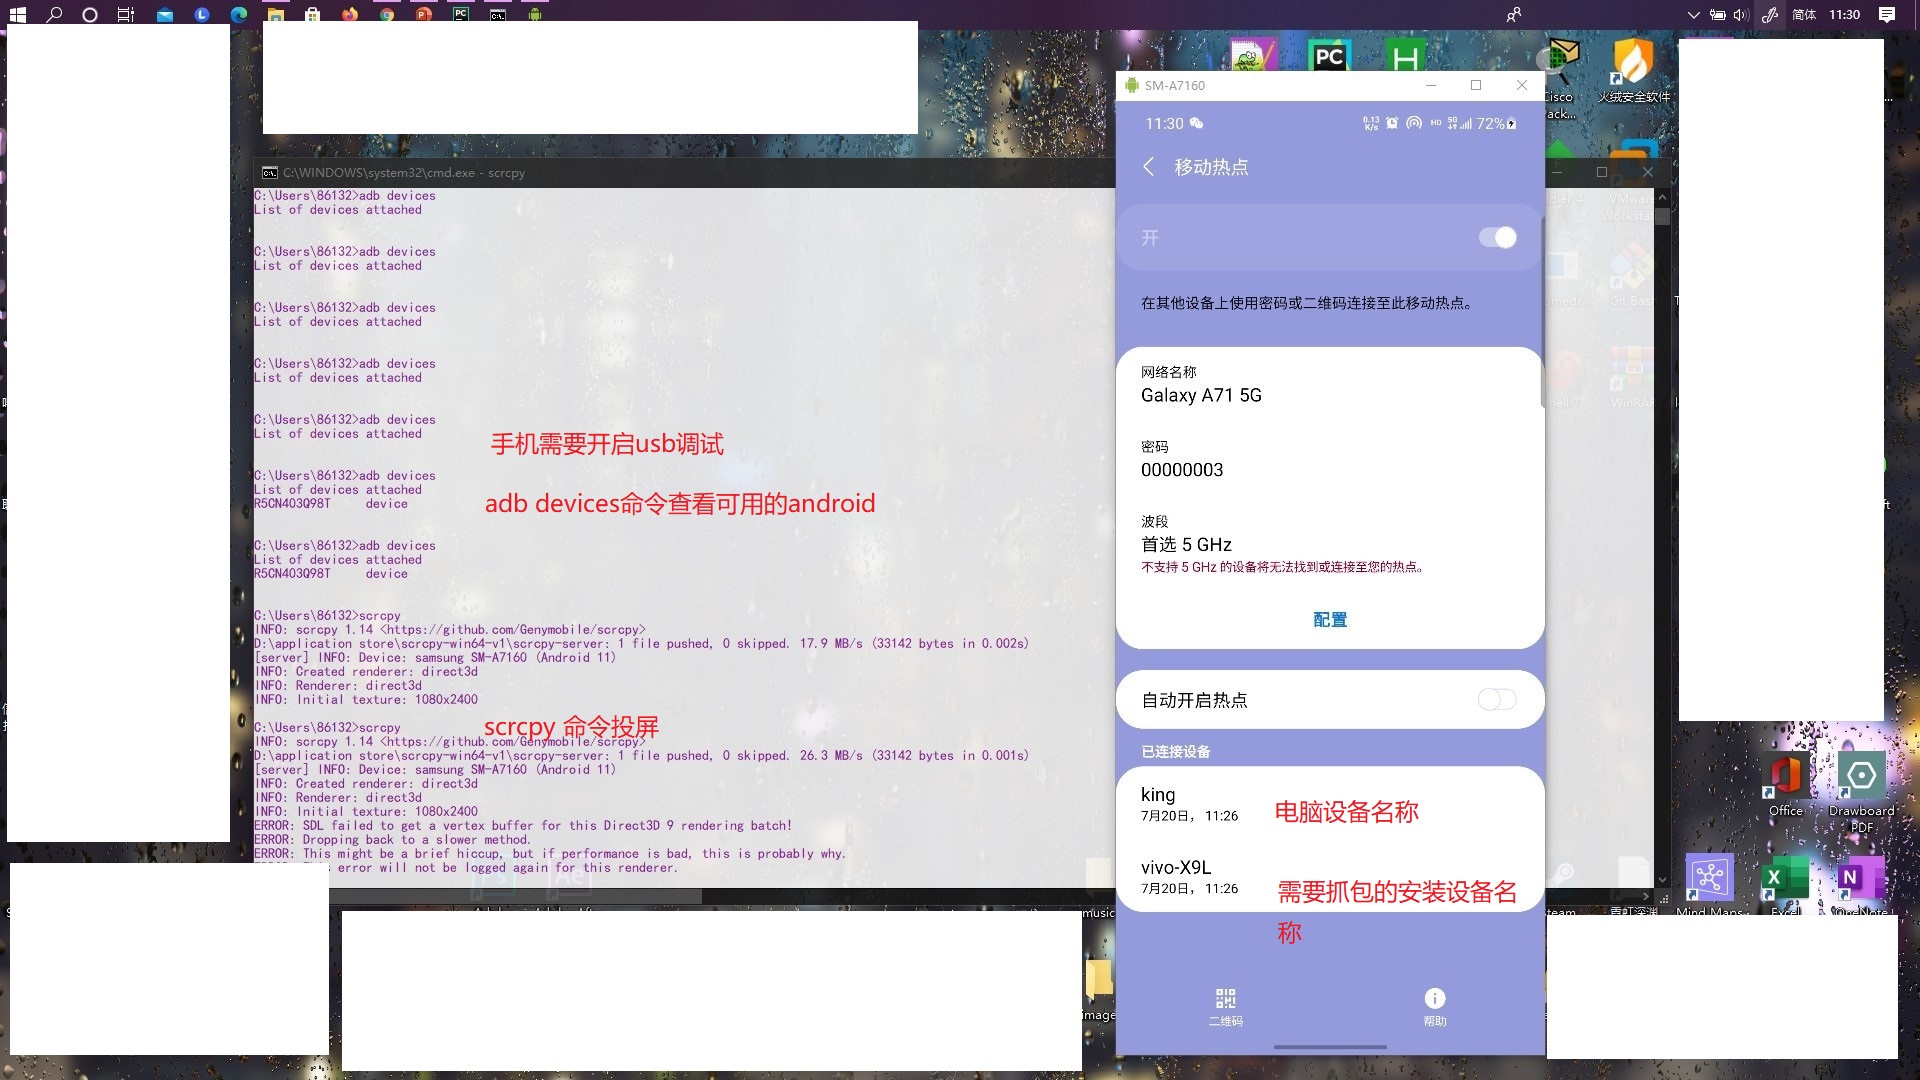Open PowerPoint from the taskbar

coord(422,15)
